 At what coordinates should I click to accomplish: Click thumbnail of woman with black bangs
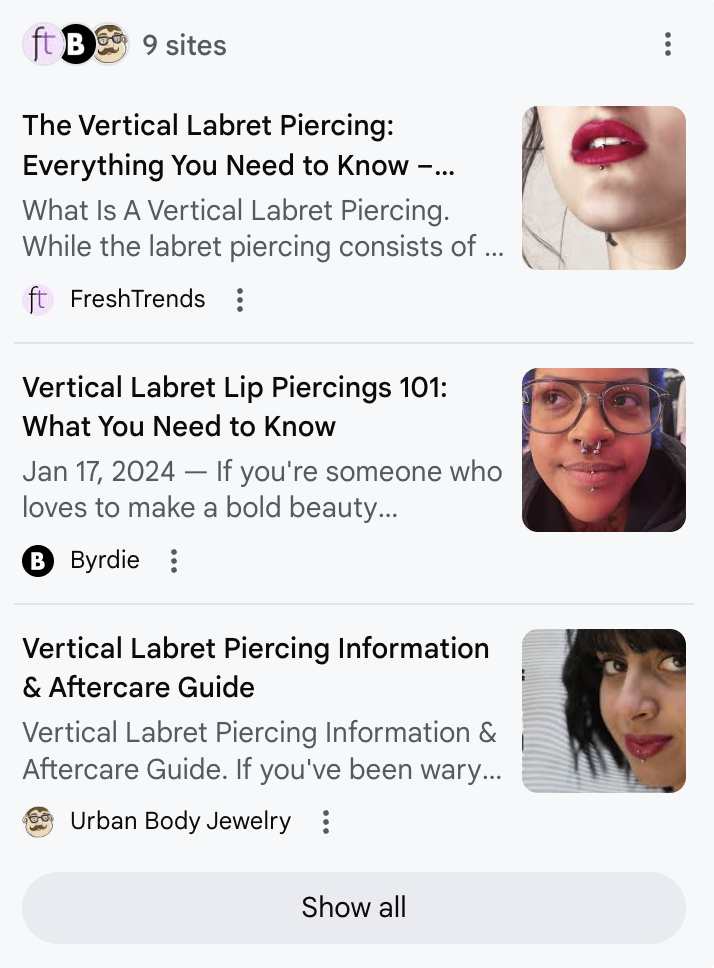tap(604, 711)
